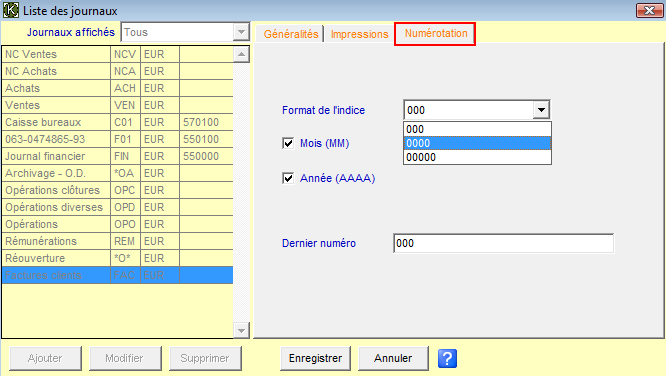Click the NCV code cell
The image size is (666, 376).
[x=125, y=54]
